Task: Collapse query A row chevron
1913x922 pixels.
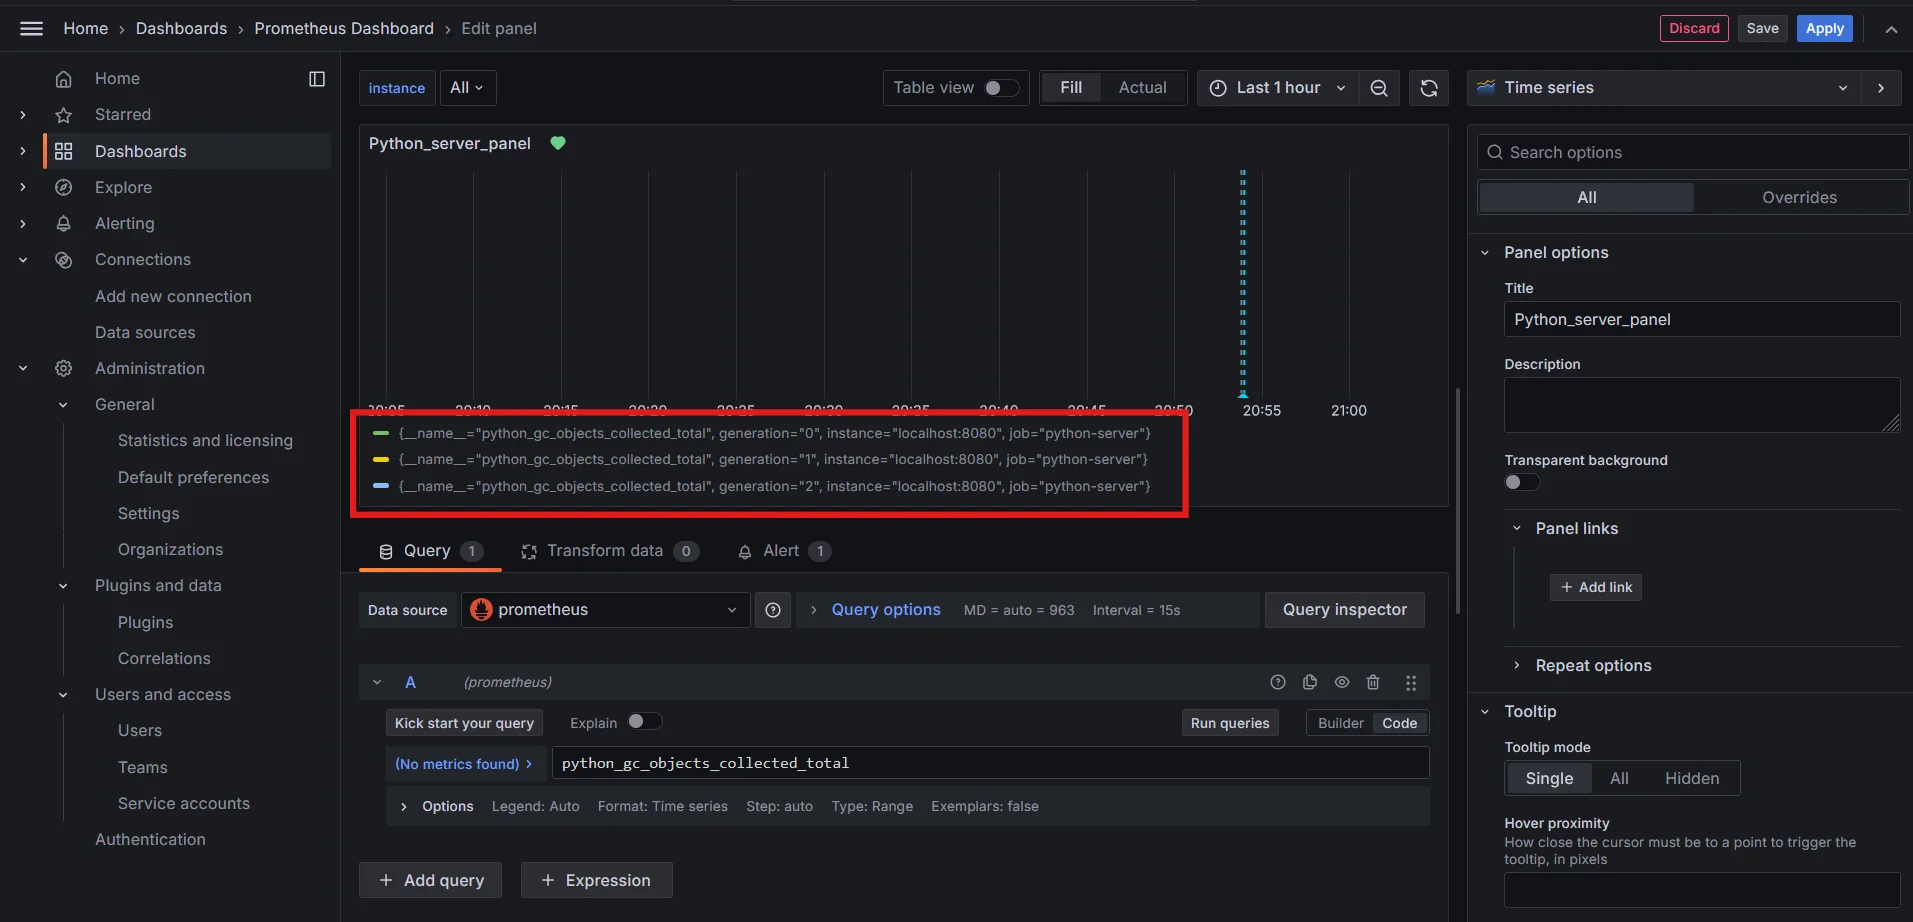Action: point(377,682)
